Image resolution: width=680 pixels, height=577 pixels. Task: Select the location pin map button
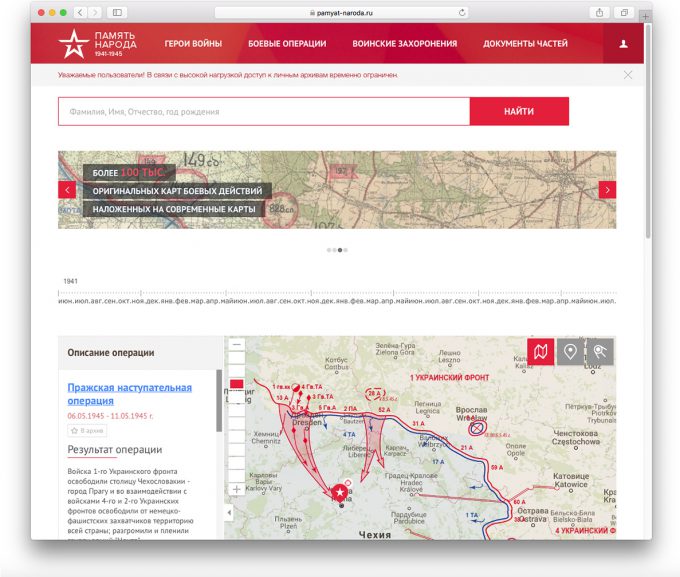(x=570, y=351)
